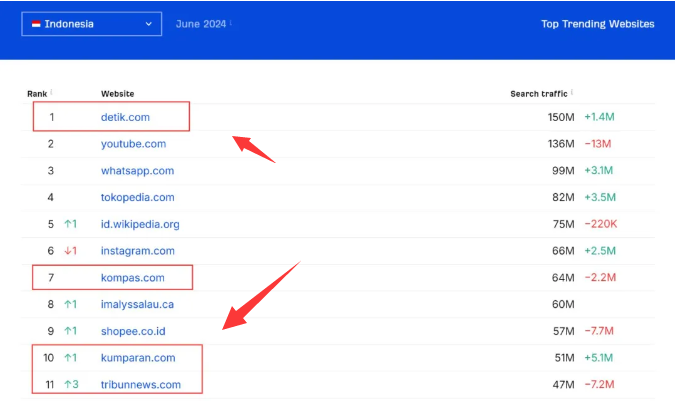Viewport: 676px width, 408px height.
Task: Click the up-3 rank change for tribunnews.com
Action: click(72, 384)
